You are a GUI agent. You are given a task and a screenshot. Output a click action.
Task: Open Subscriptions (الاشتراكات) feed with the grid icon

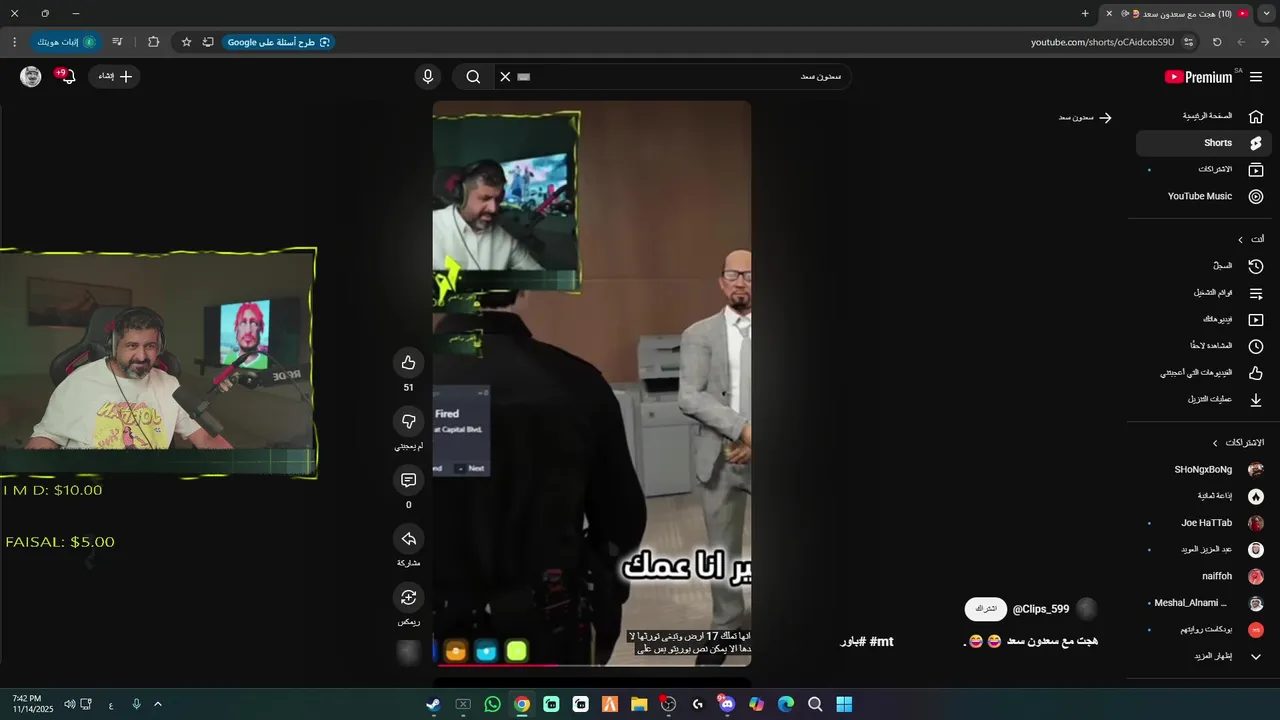coord(1204,170)
